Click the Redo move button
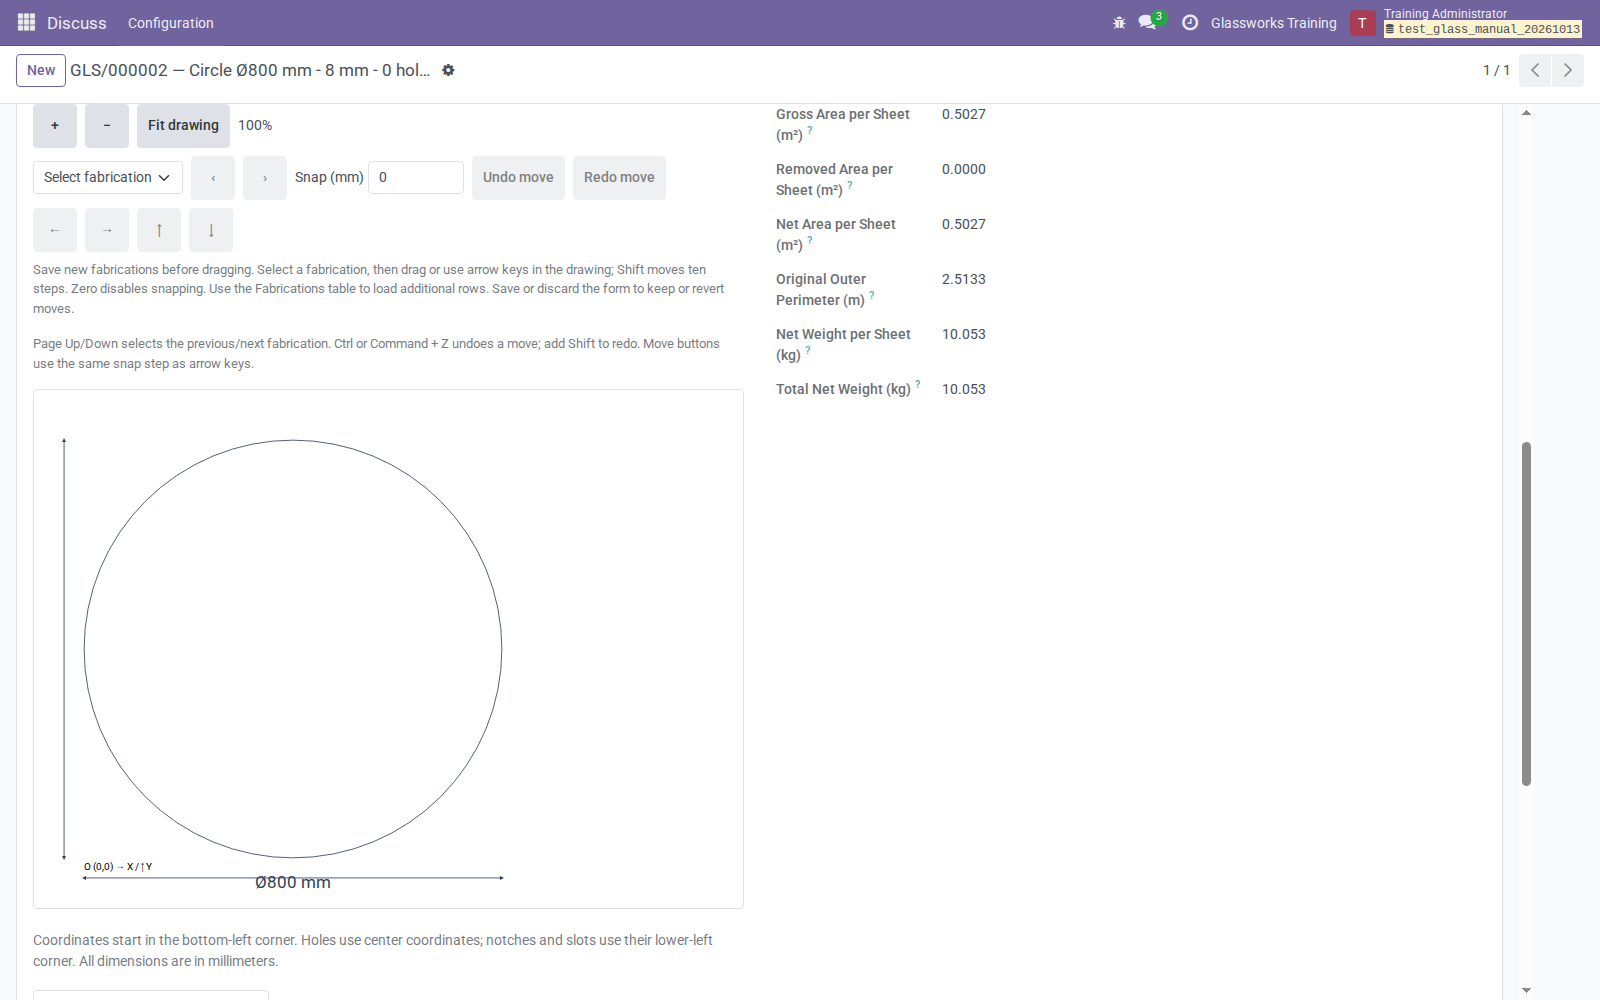This screenshot has width=1600, height=1000. (x=619, y=178)
